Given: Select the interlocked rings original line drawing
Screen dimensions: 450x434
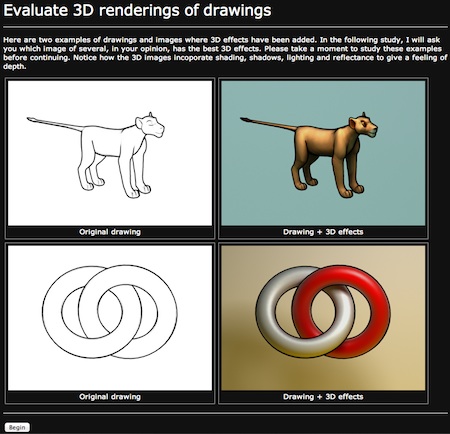Looking at the screenshot, I should coord(110,318).
